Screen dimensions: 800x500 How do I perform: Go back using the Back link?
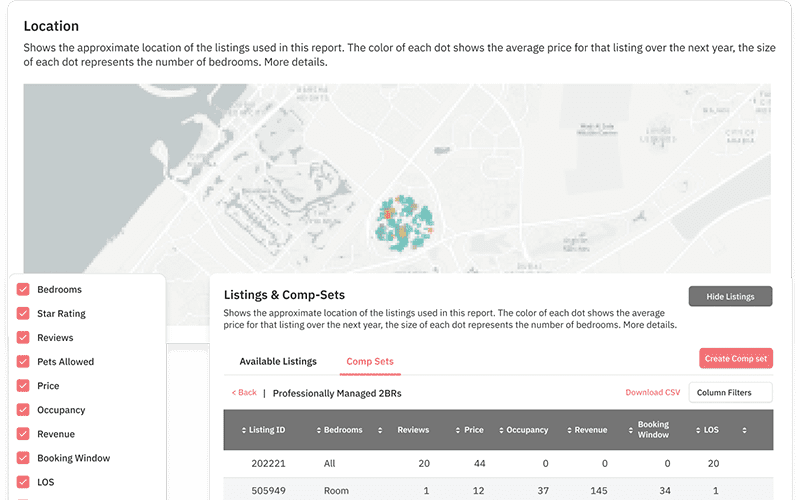pos(244,393)
